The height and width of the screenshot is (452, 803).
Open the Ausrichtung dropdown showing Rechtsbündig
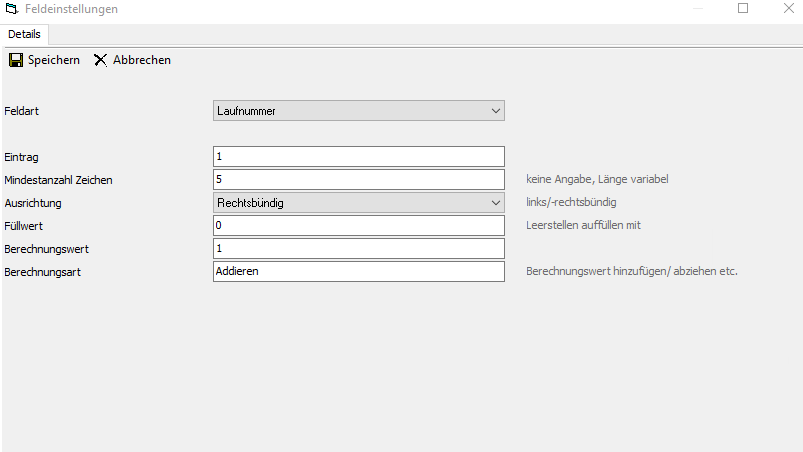(350, 203)
